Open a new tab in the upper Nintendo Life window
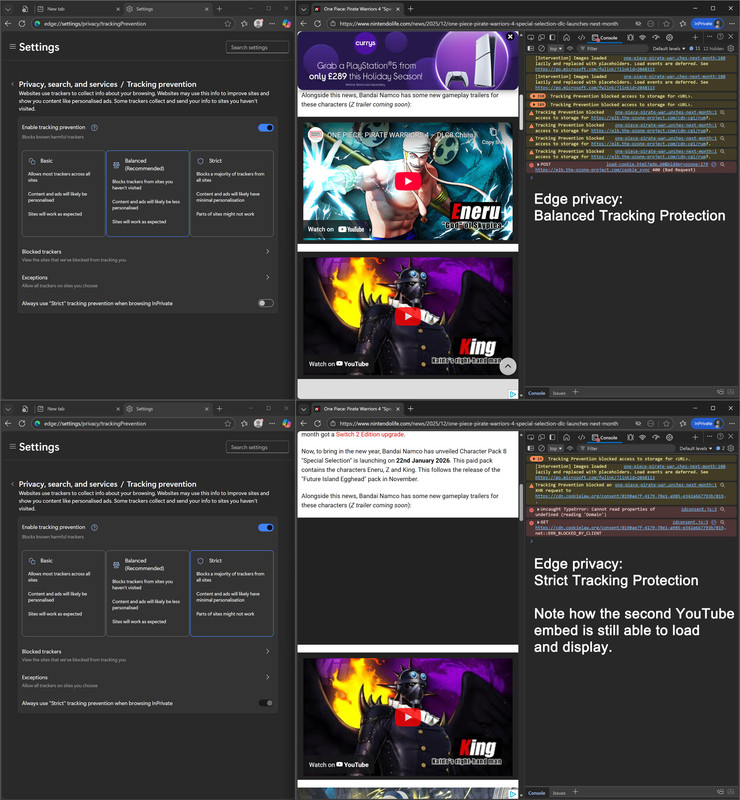This screenshot has height=800, width=740. point(410,9)
